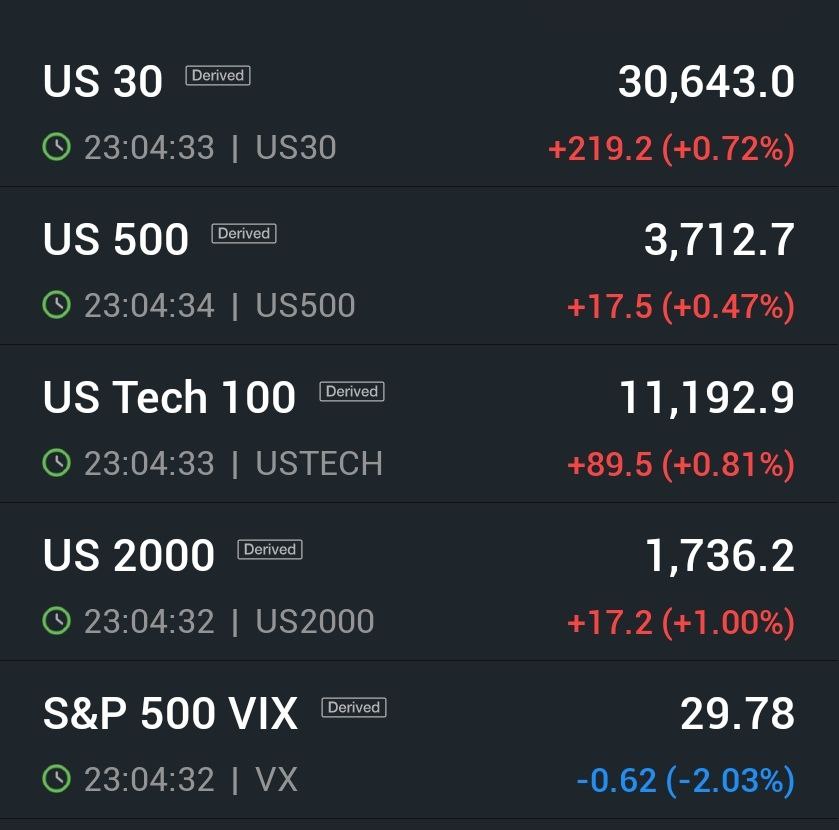
Task: Click the Derived tag next to US 2000
Action: tap(270, 549)
